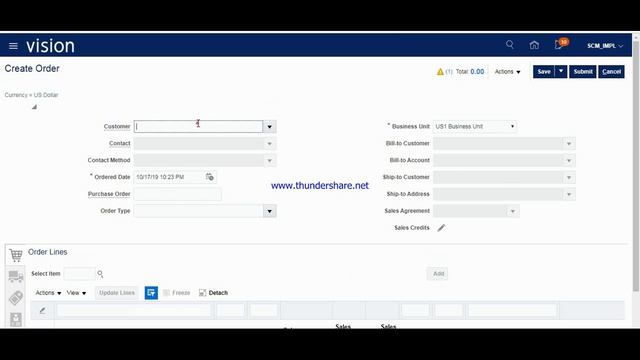Click the first wide table filter field
The image size is (640, 360).
point(134,311)
